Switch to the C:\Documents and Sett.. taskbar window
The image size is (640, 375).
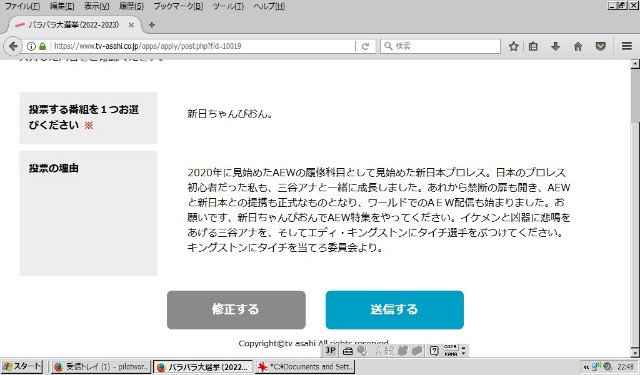[304, 367]
